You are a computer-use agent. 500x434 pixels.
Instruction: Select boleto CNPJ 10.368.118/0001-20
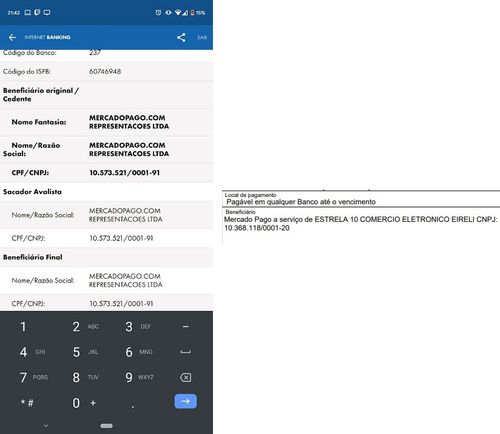257,228
